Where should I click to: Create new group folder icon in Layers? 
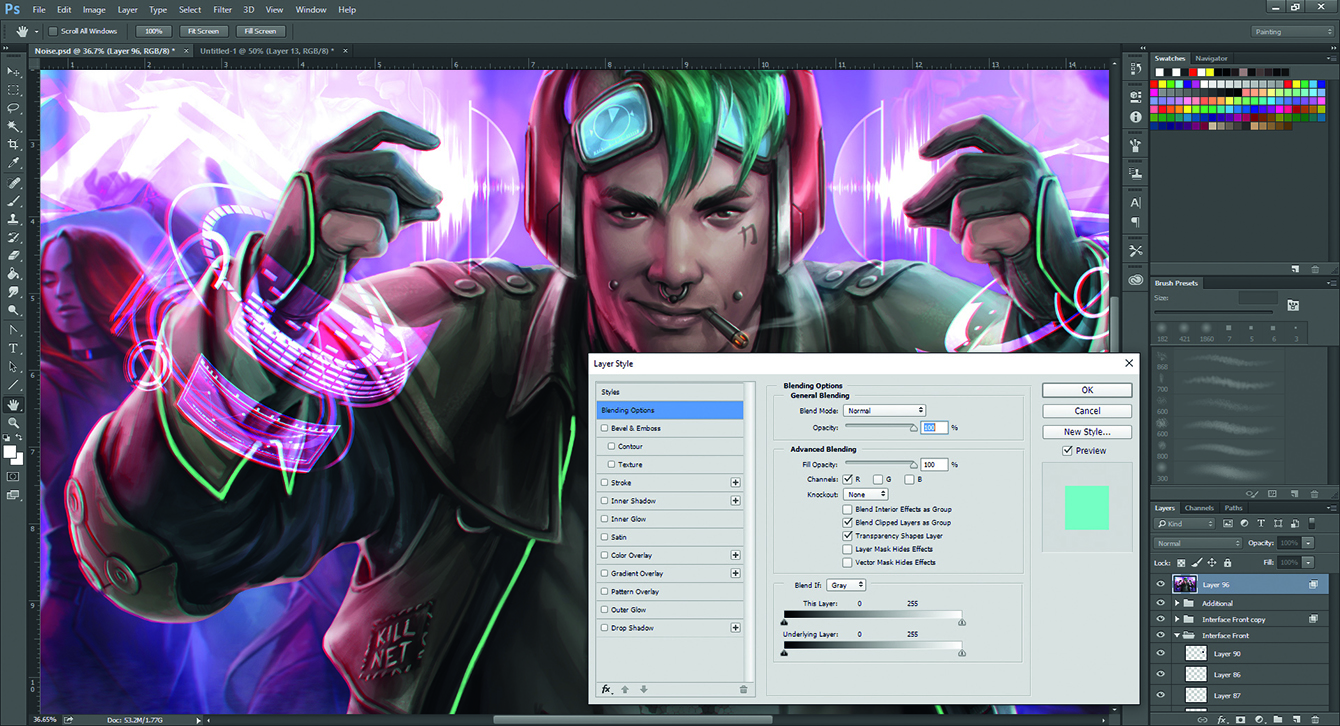click(1278, 719)
